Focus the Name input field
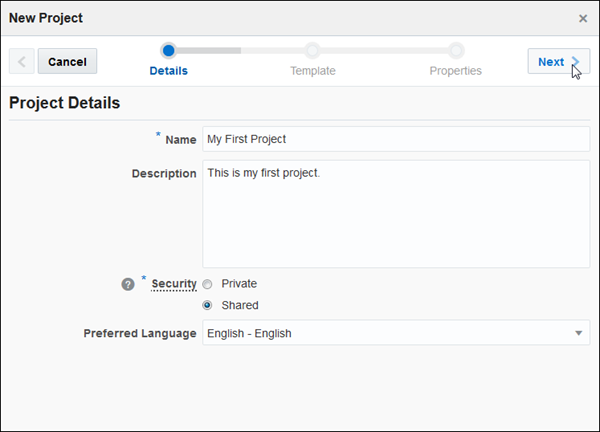 tap(395, 139)
